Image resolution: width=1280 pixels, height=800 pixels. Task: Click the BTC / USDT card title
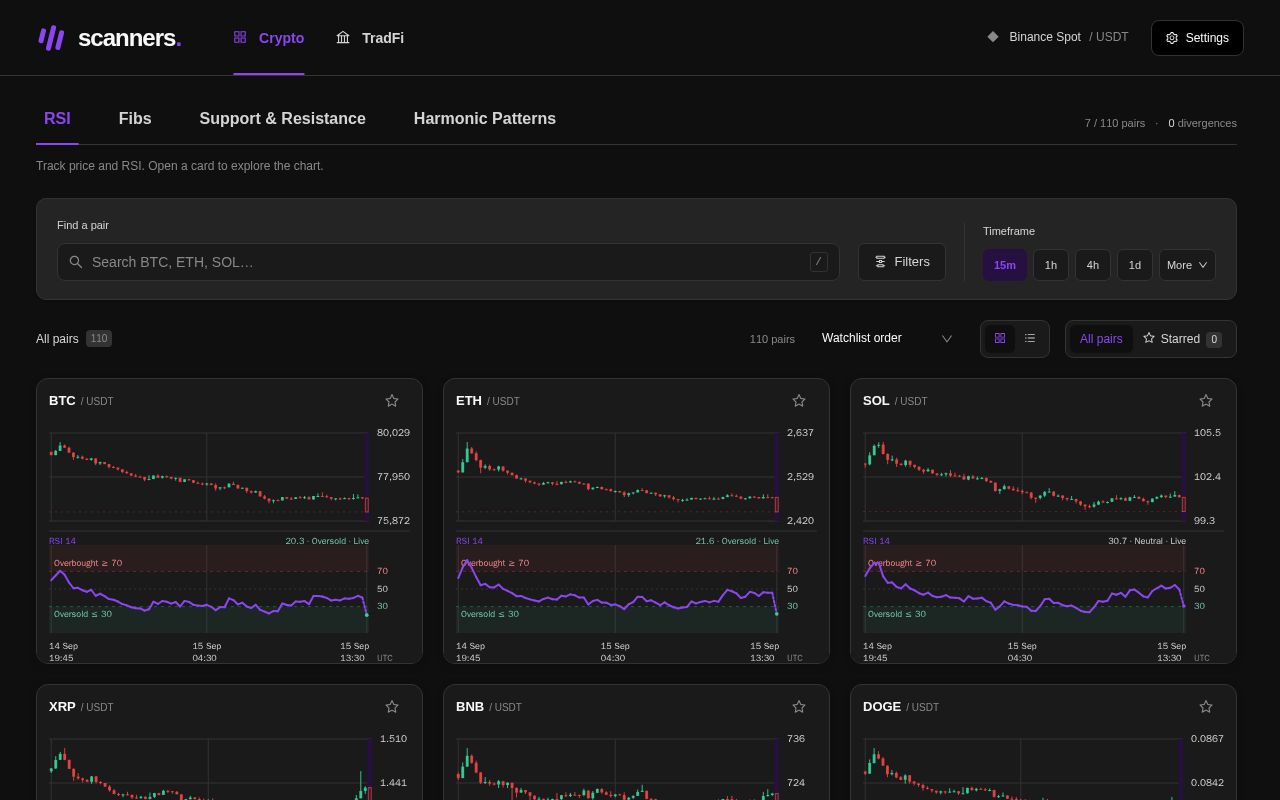tap(81, 401)
